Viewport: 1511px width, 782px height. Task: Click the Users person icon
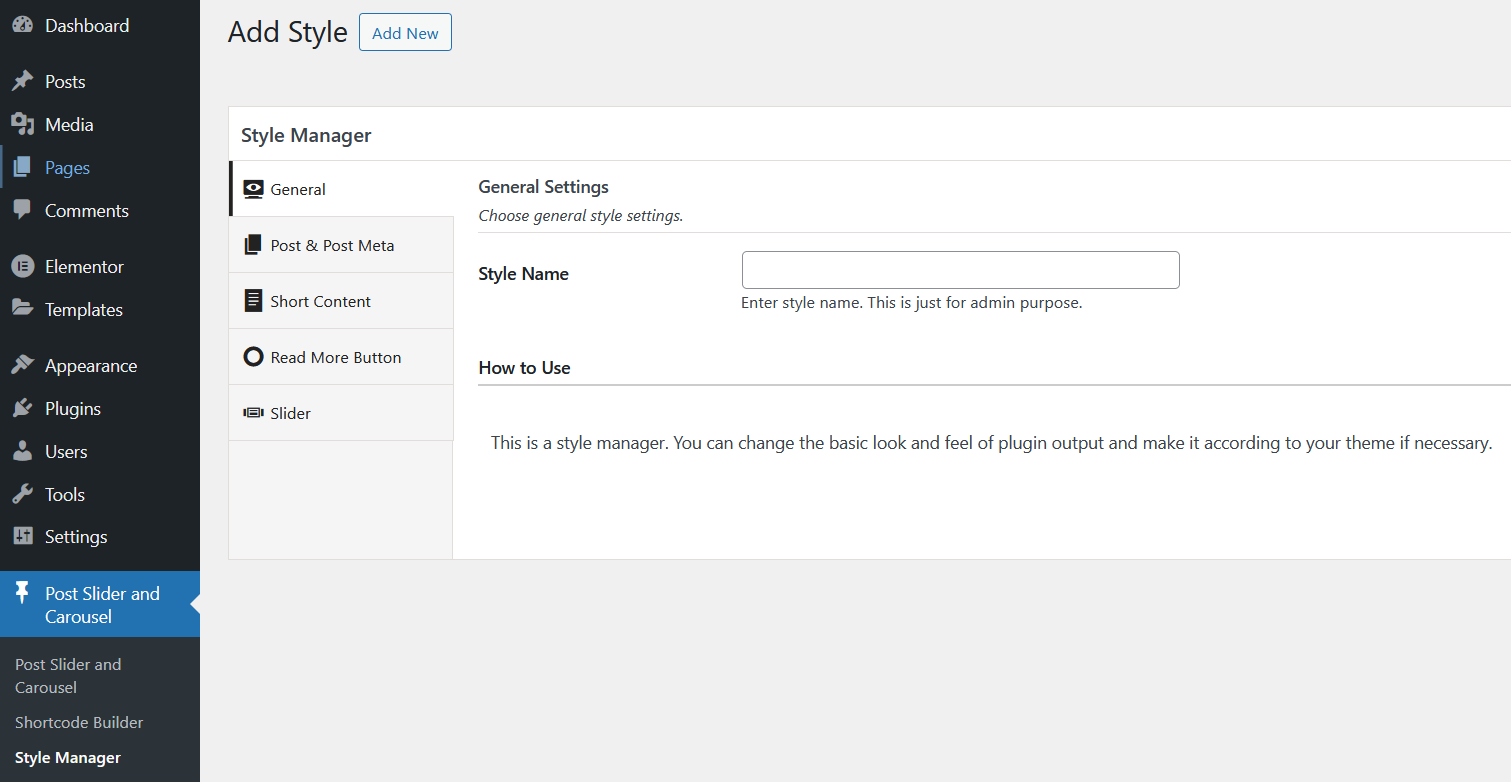tap(22, 452)
